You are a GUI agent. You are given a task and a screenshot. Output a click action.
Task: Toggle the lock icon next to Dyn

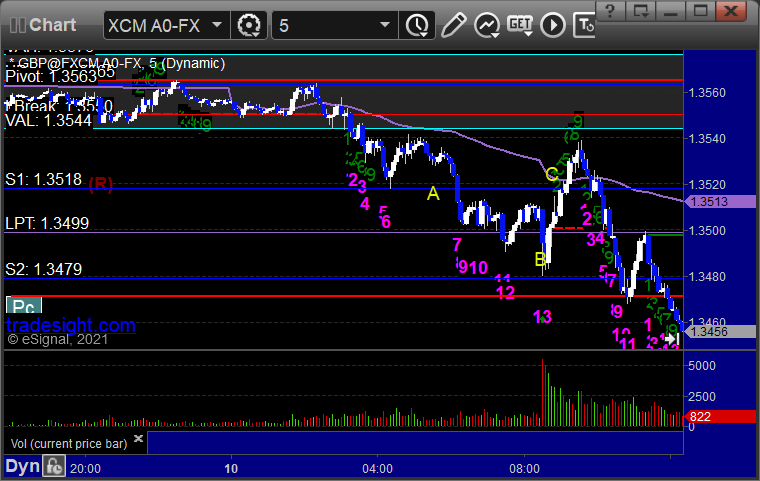tap(54, 466)
